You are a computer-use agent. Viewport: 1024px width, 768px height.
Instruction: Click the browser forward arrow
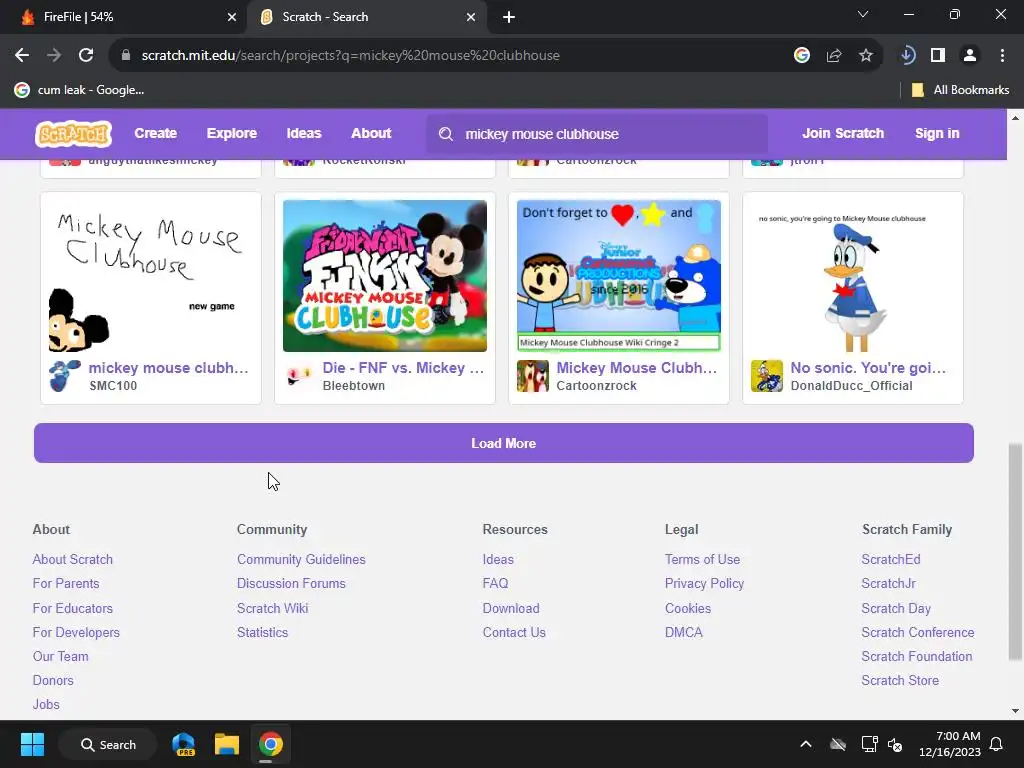point(54,56)
